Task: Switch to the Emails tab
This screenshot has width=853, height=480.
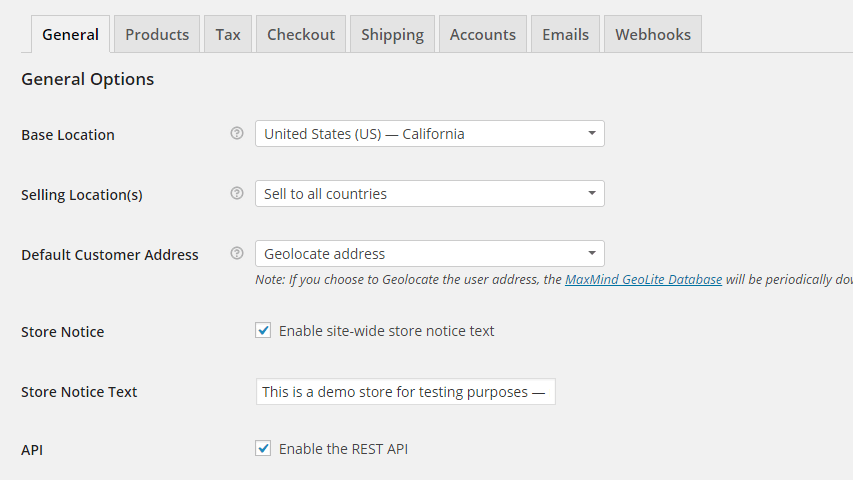Action: pos(566,34)
